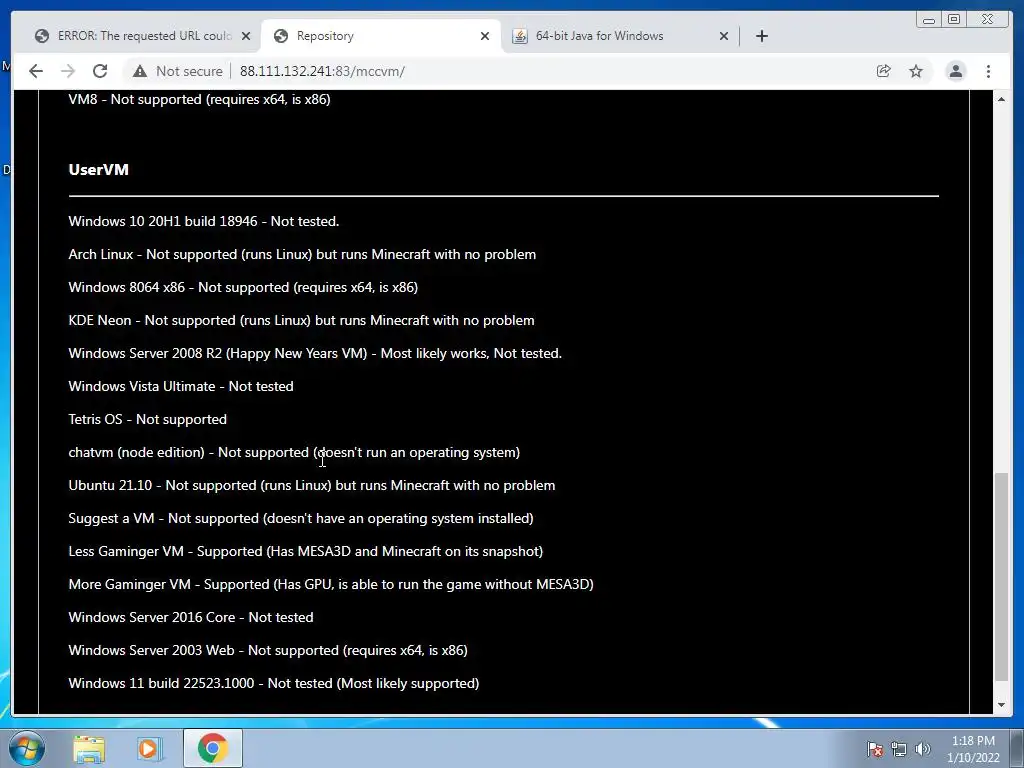This screenshot has height=768, width=1024.
Task: Click the KDE Neon entry
Action: pyautogui.click(x=301, y=321)
